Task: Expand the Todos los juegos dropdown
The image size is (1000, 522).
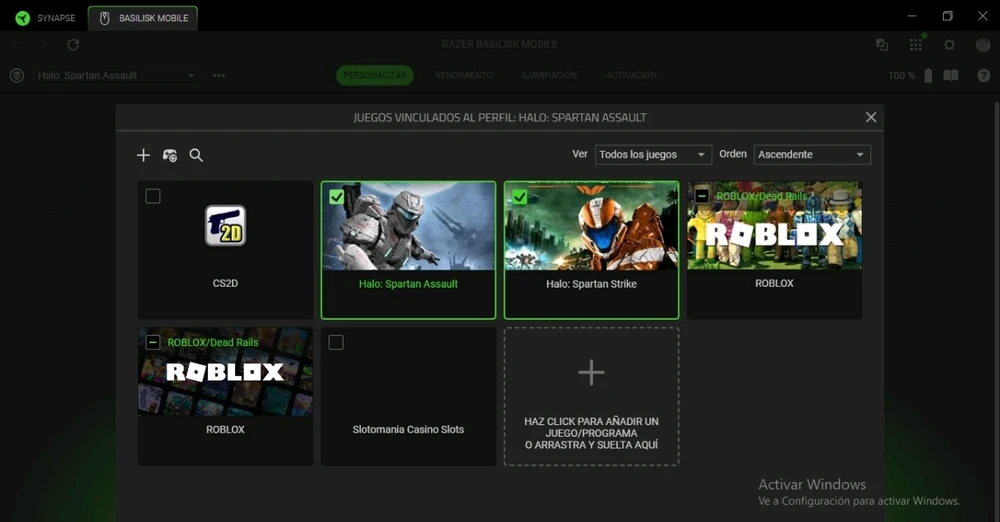Action: pyautogui.click(x=653, y=155)
